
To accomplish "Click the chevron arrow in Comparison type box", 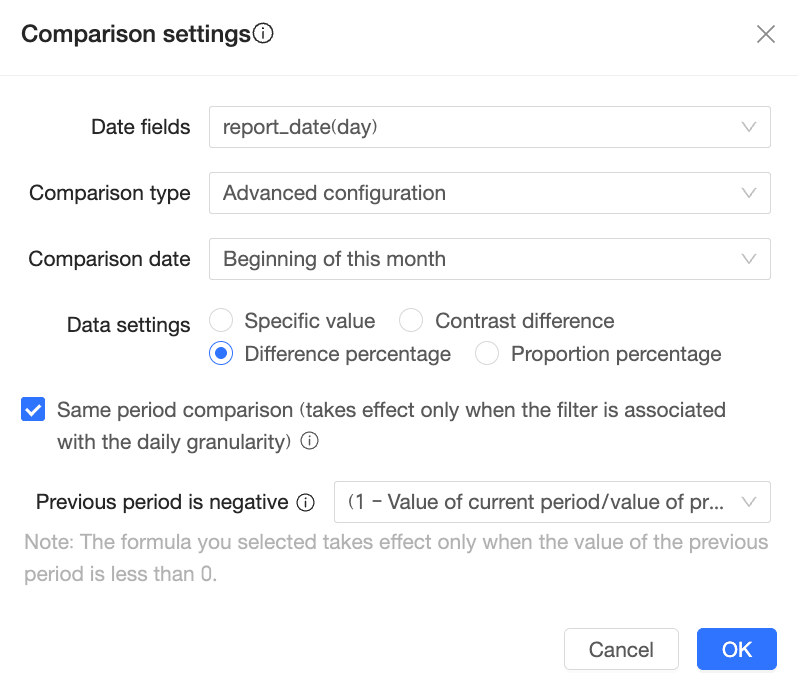I will [x=749, y=193].
